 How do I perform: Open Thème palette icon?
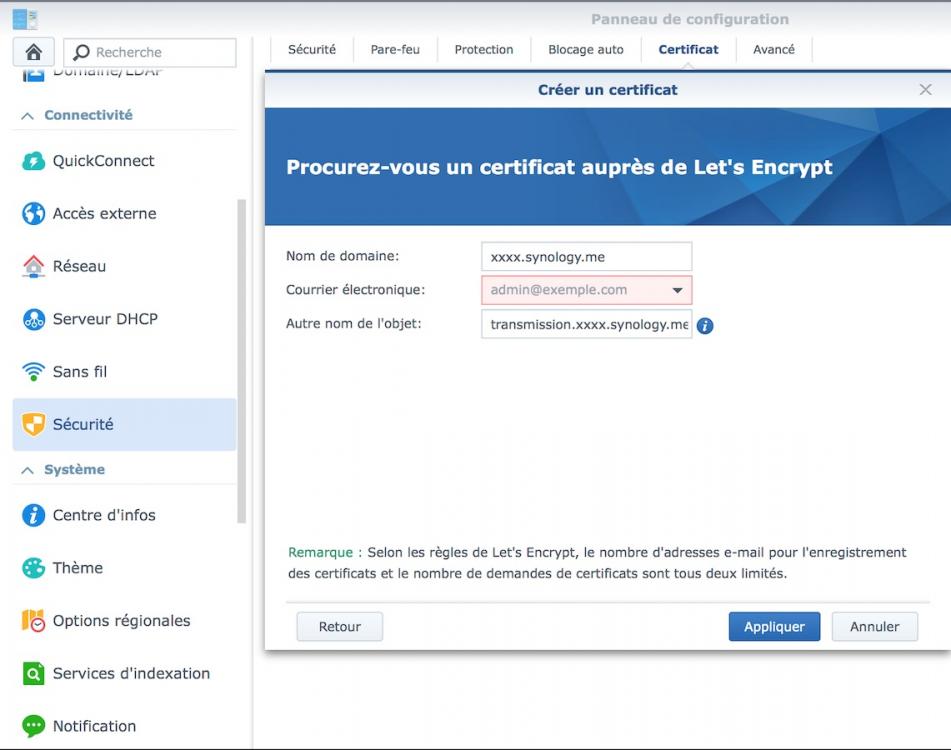pyautogui.click(x=34, y=568)
